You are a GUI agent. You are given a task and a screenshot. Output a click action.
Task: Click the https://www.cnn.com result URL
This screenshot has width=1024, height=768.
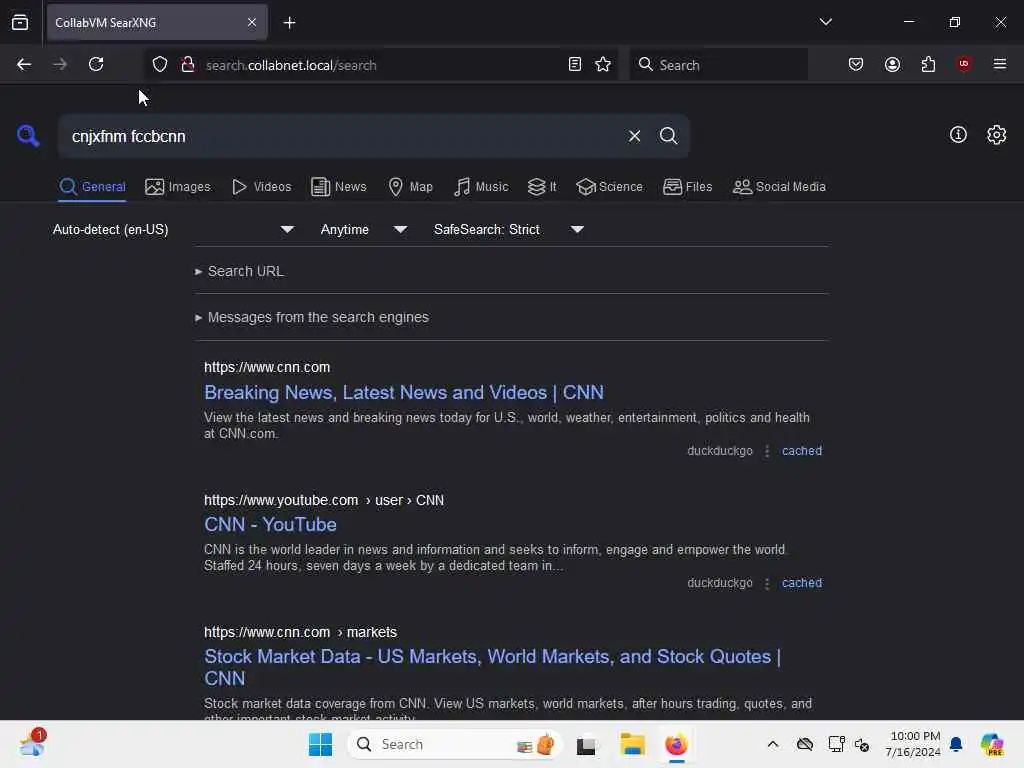tap(267, 367)
